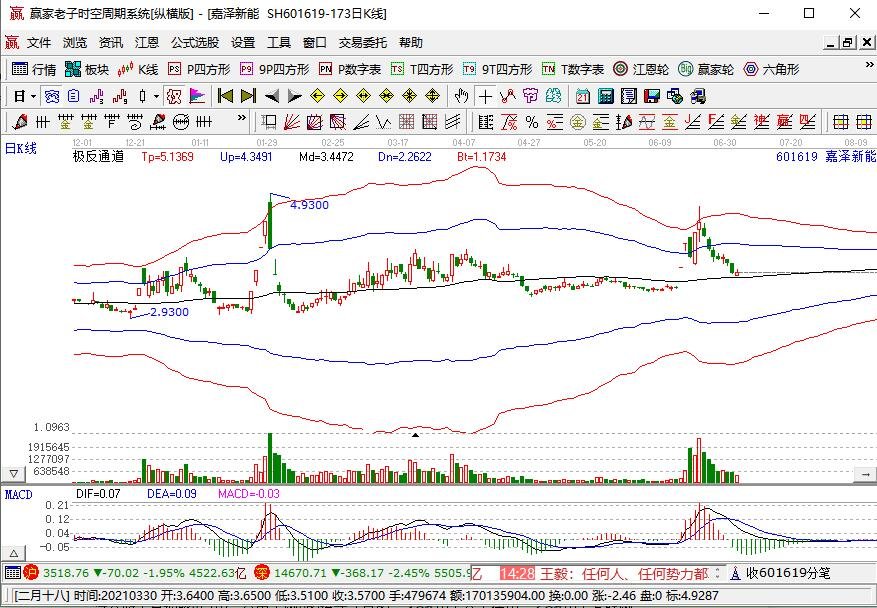
Task: Toggle the crosshair cursor tool
Action: 485,96
